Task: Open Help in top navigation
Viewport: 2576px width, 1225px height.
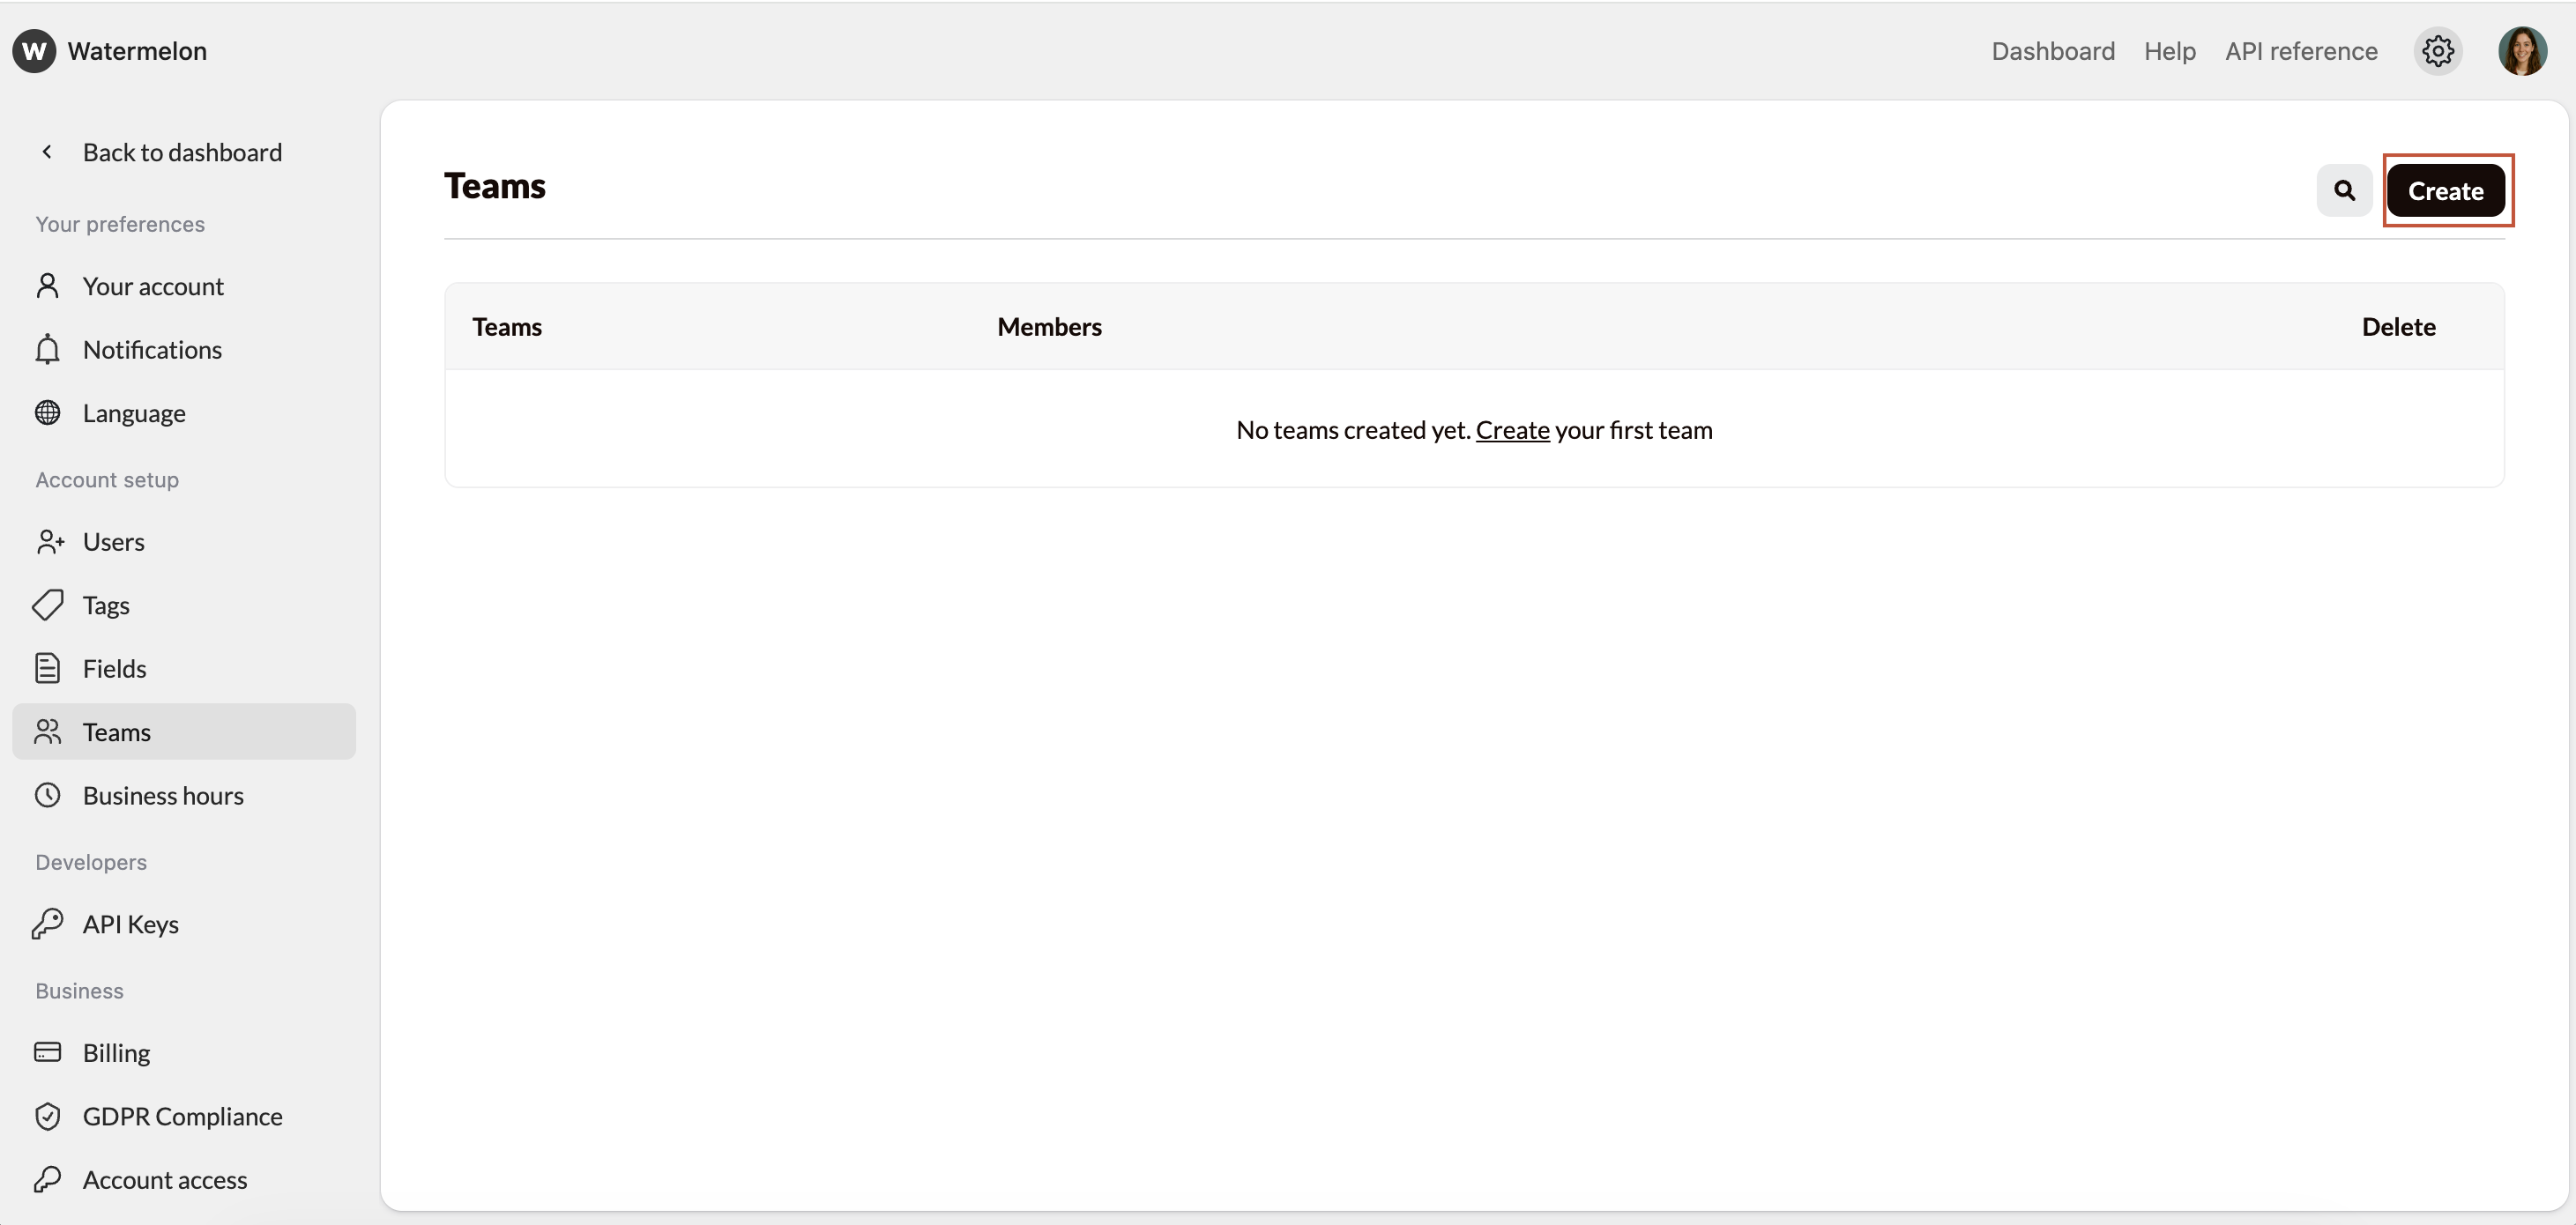Action: pyautogui.click(x=2169, y=51)
